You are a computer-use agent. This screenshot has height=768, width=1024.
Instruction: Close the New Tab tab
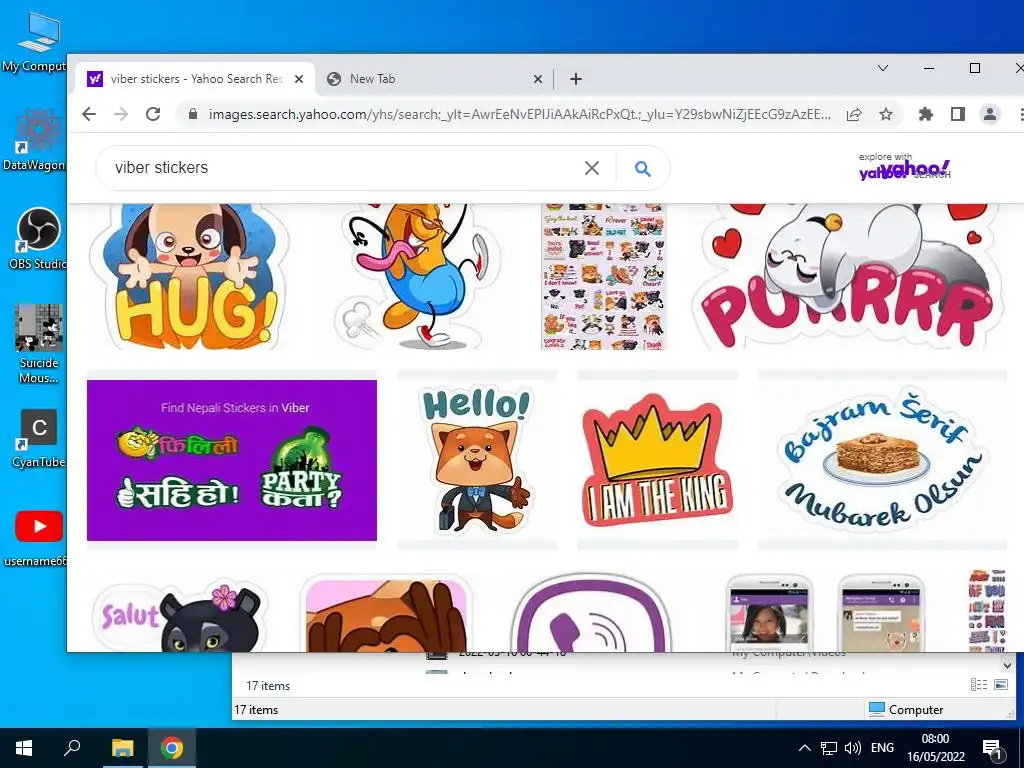(x=537, y=79)
